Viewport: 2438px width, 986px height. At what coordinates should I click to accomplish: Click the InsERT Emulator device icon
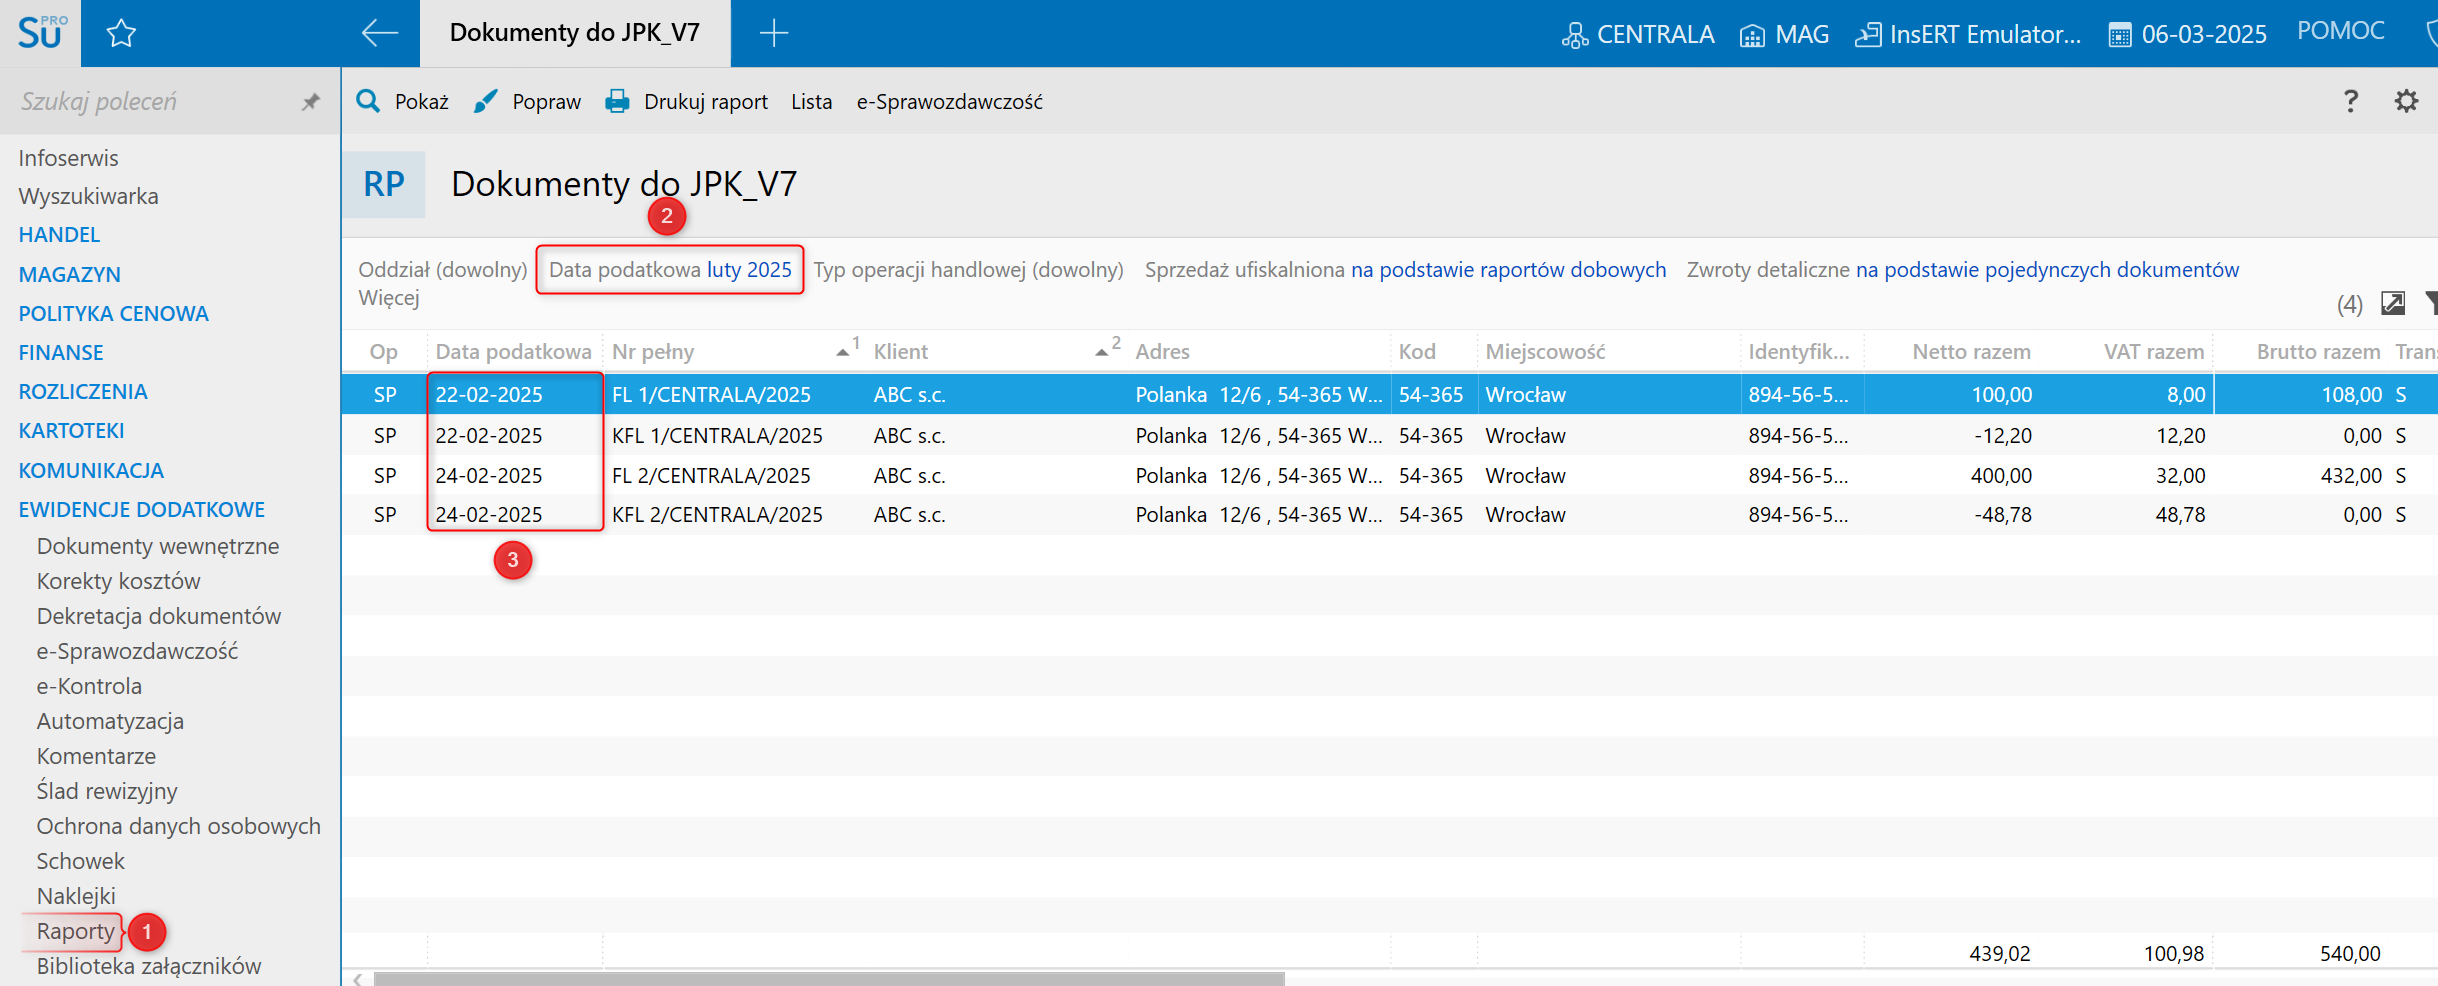[x=1867, y=35]
